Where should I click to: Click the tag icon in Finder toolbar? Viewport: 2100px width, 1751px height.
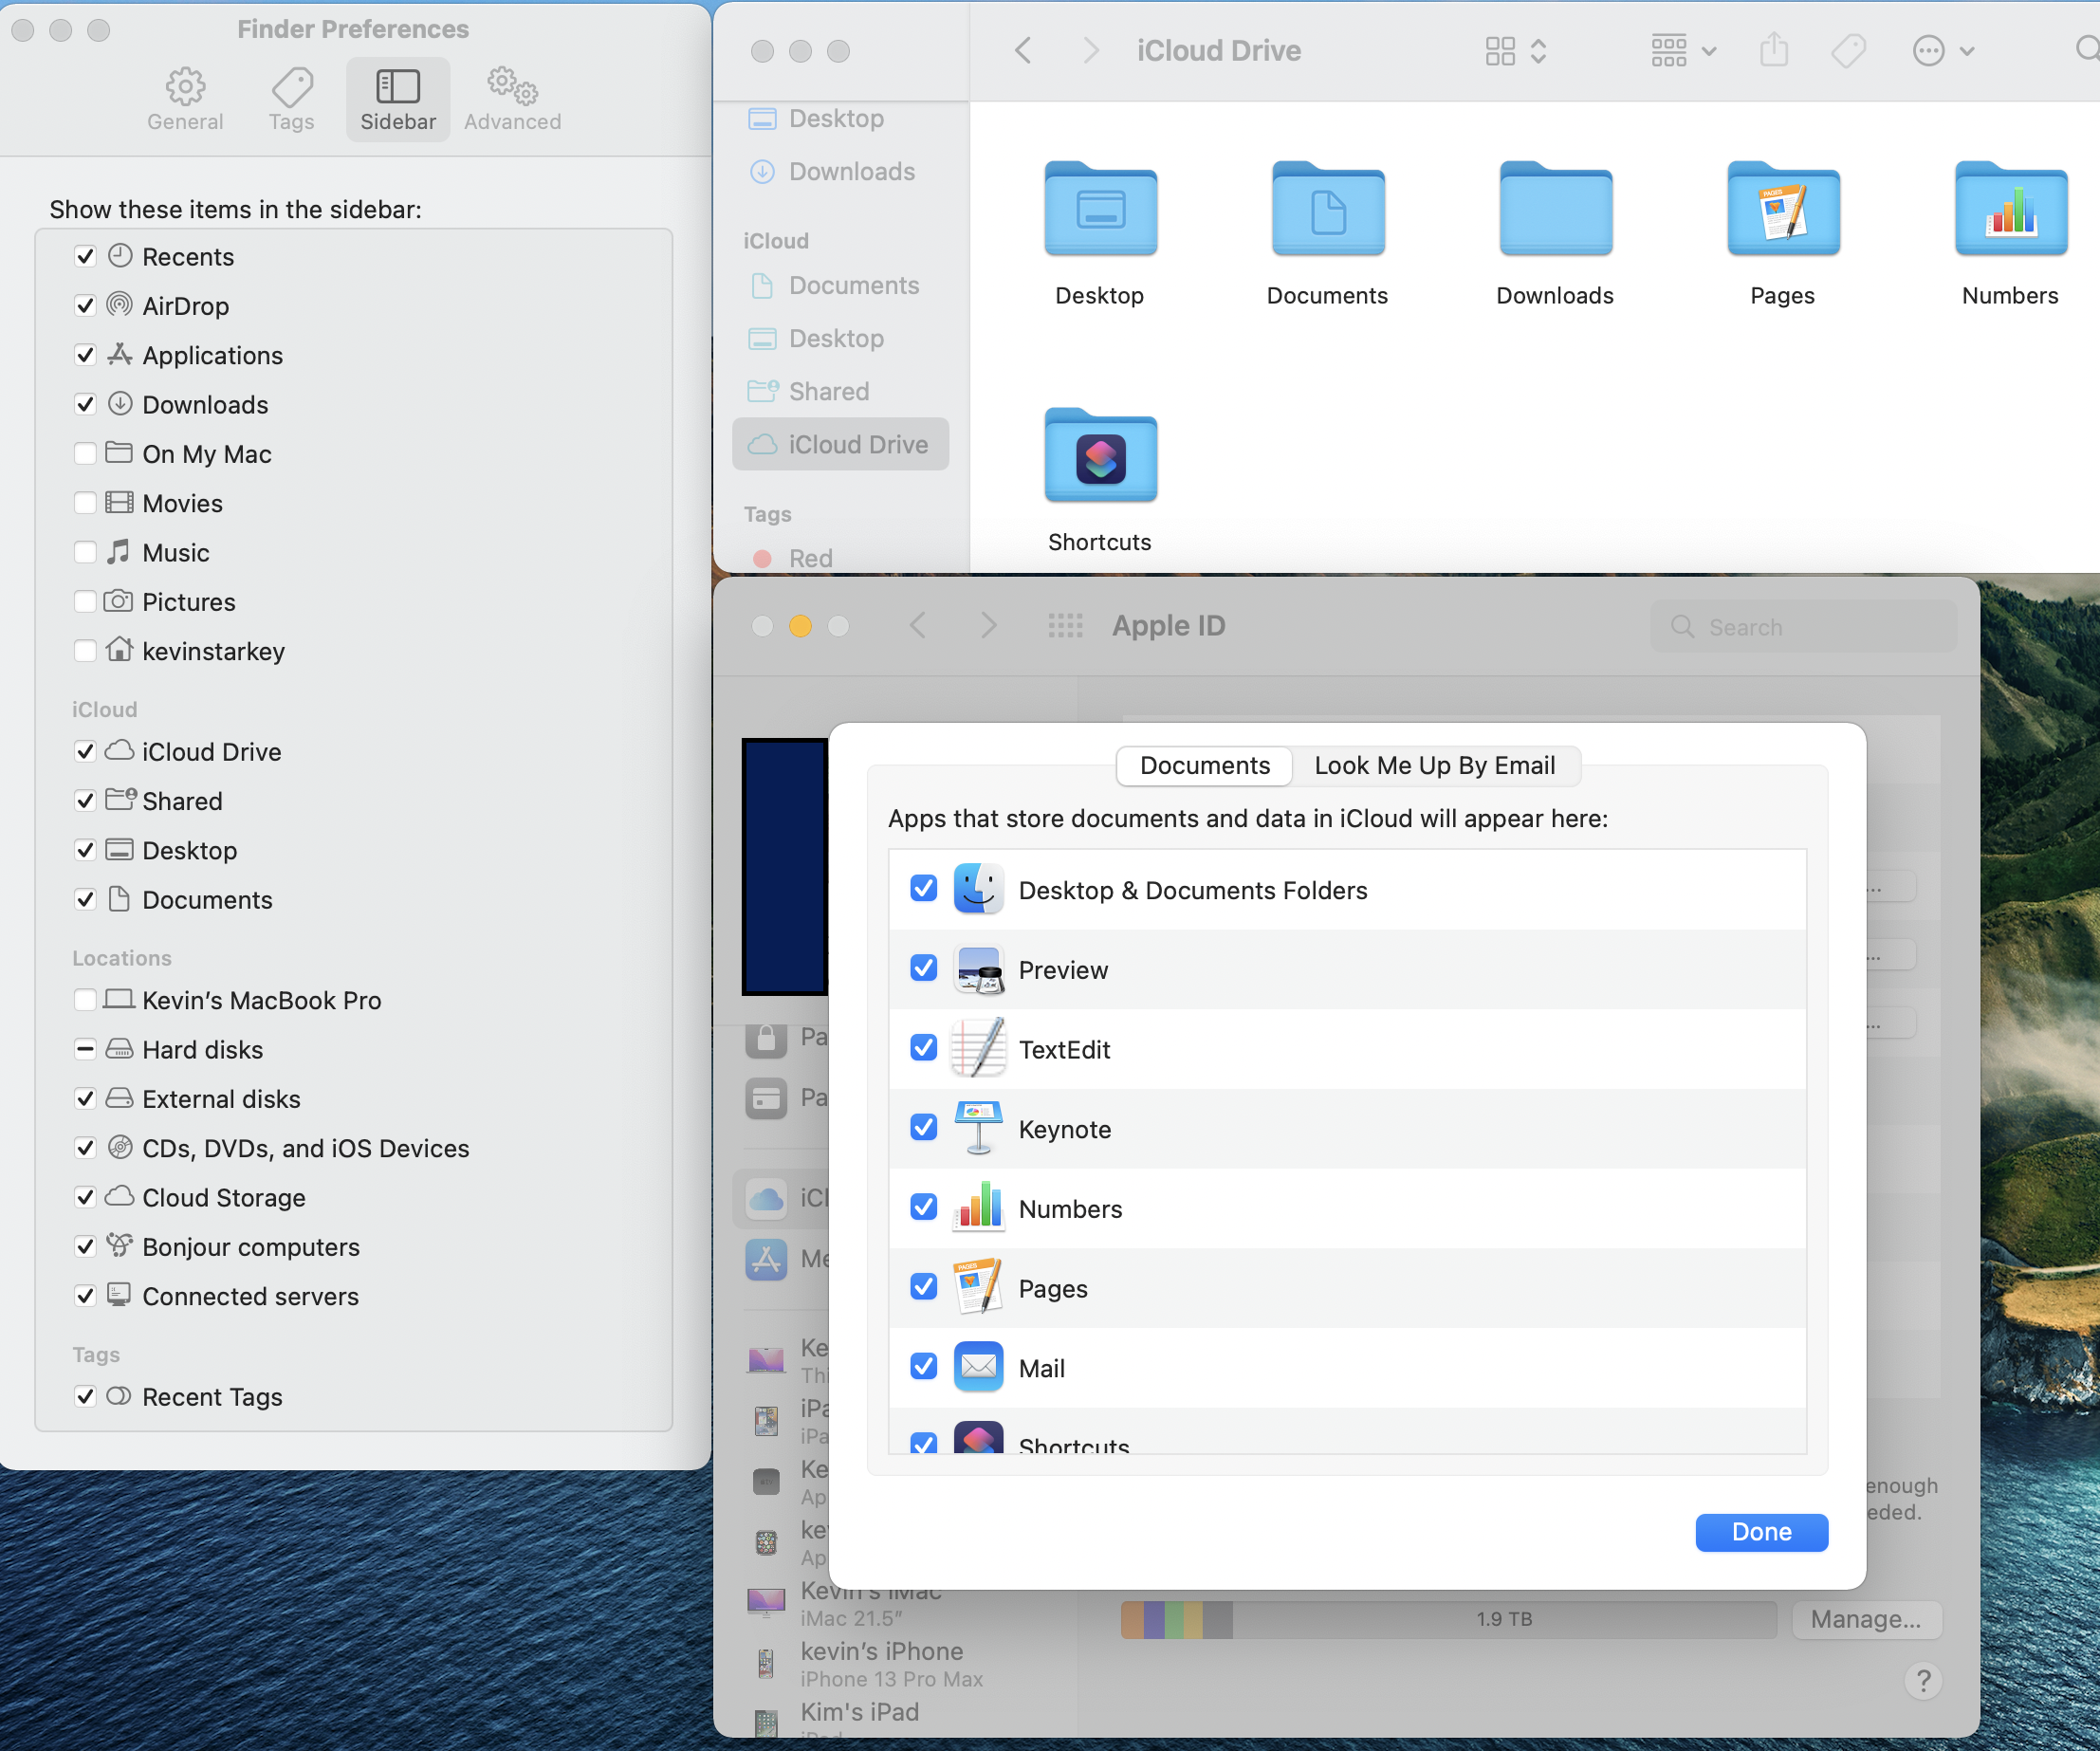click(1848, 50)
